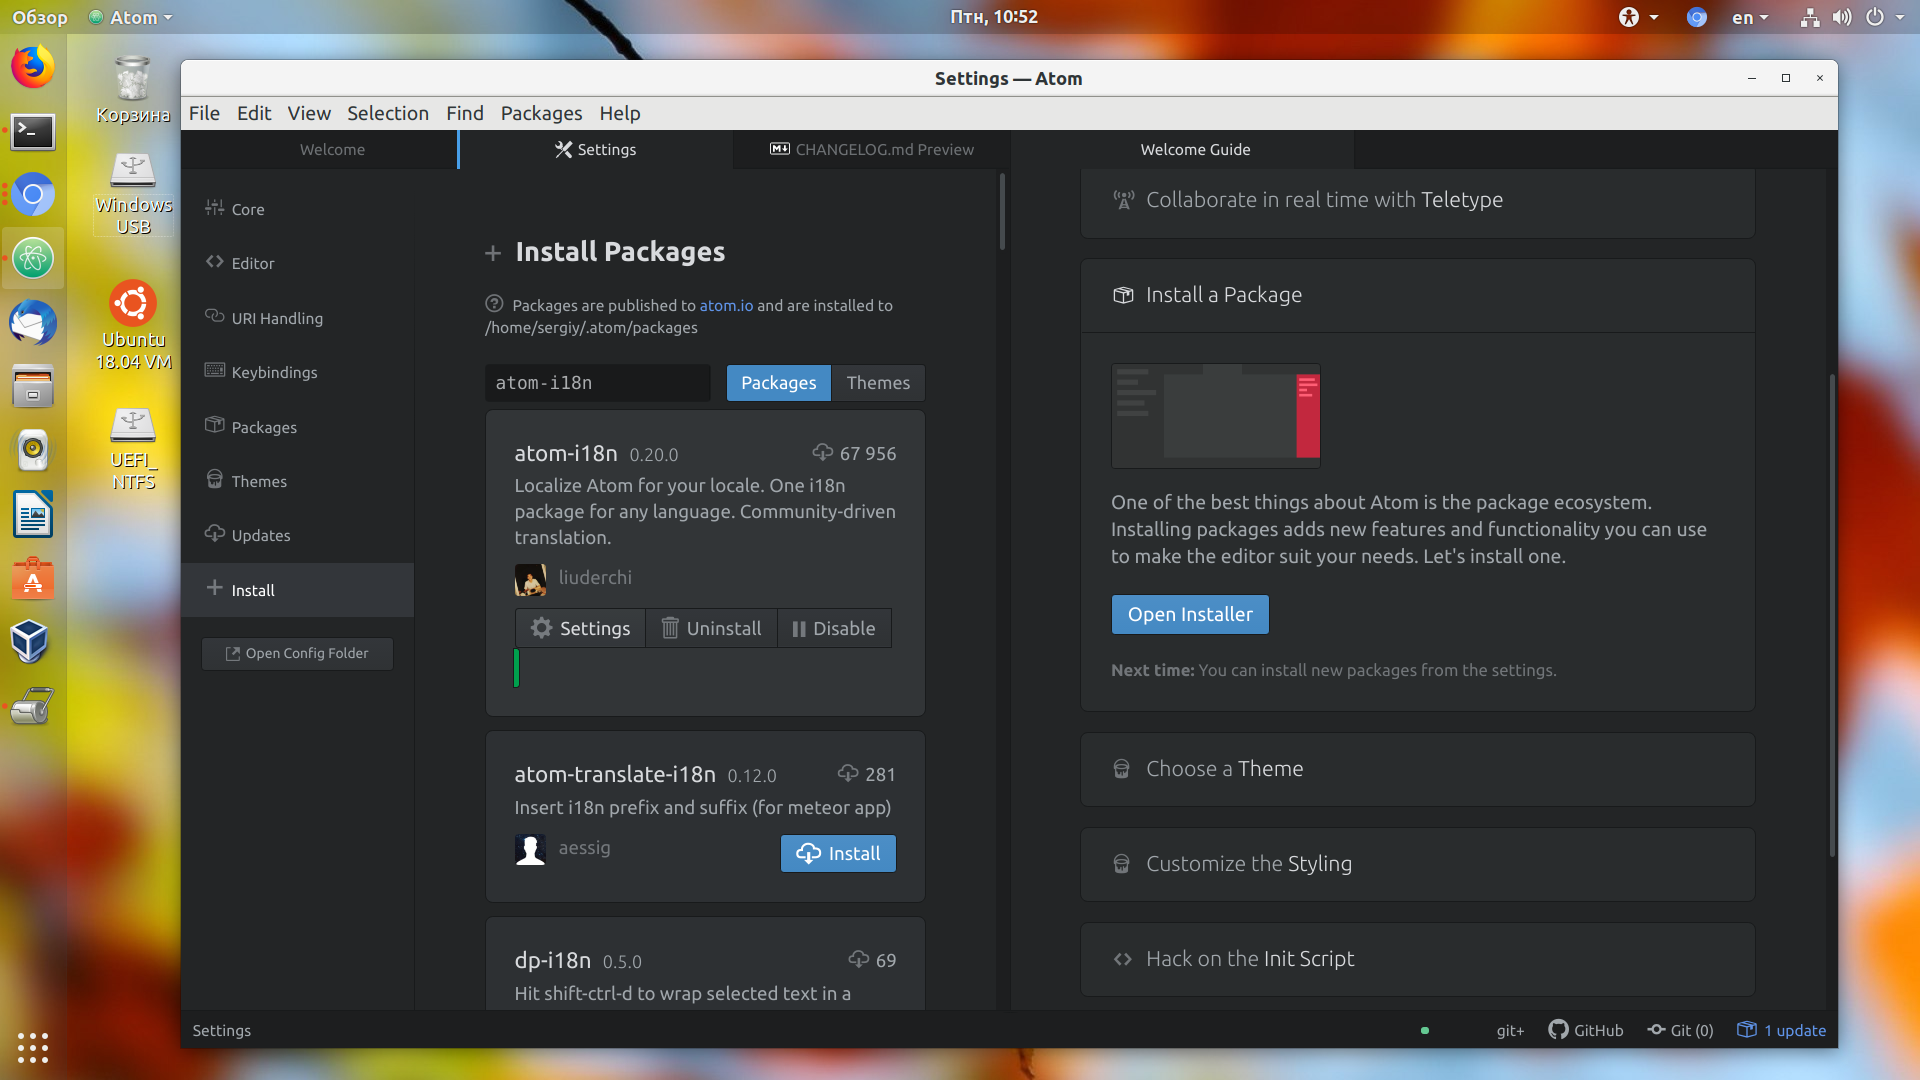This screenshot has width=1920, height=1080.
Task: Install the atom-translate-i18n package
Action: click(x=838, y=853)
